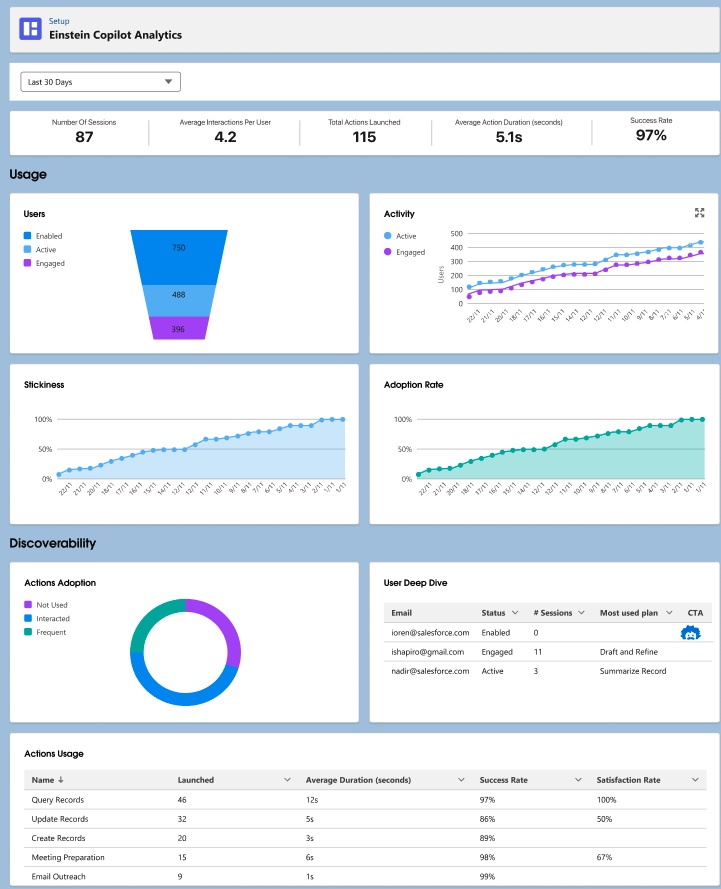Click the Setup breadcrumb link
Viewport: 721px width, 889px height.
pos(59,21)
